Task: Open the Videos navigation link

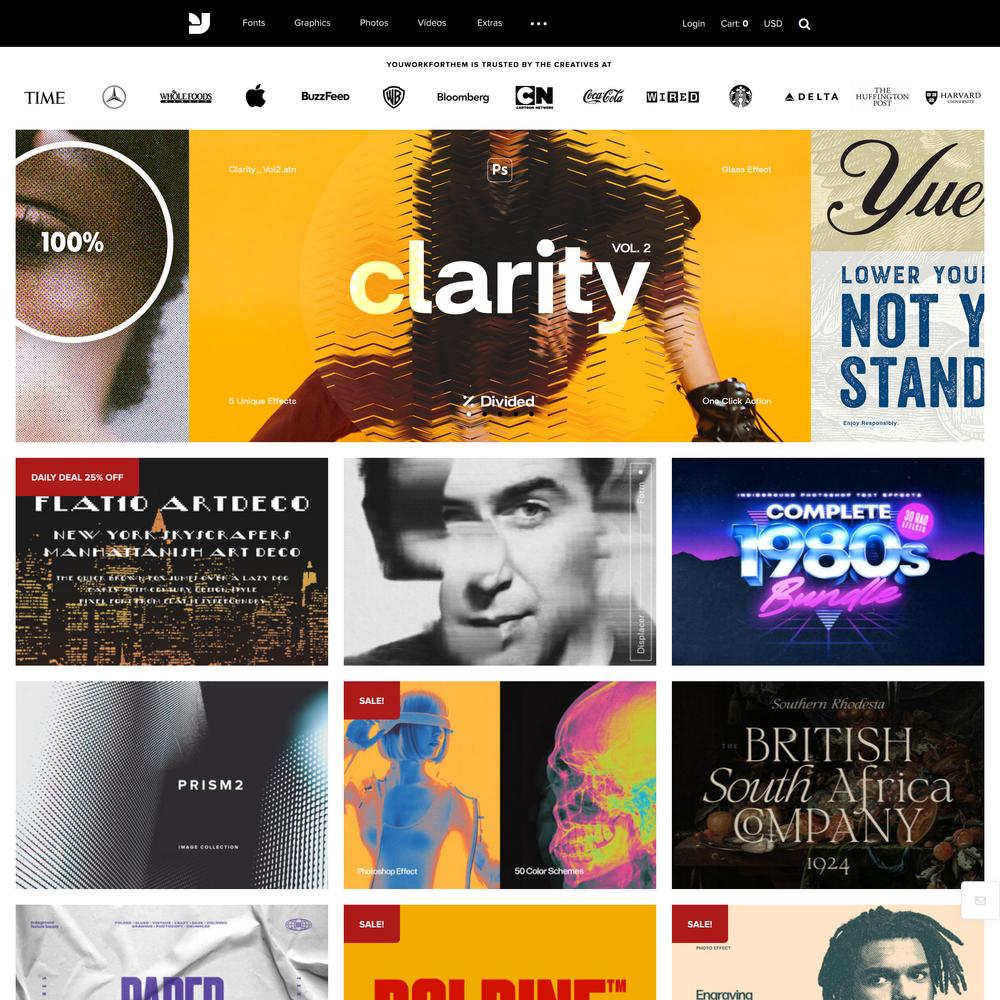Action: click(432, 23)
